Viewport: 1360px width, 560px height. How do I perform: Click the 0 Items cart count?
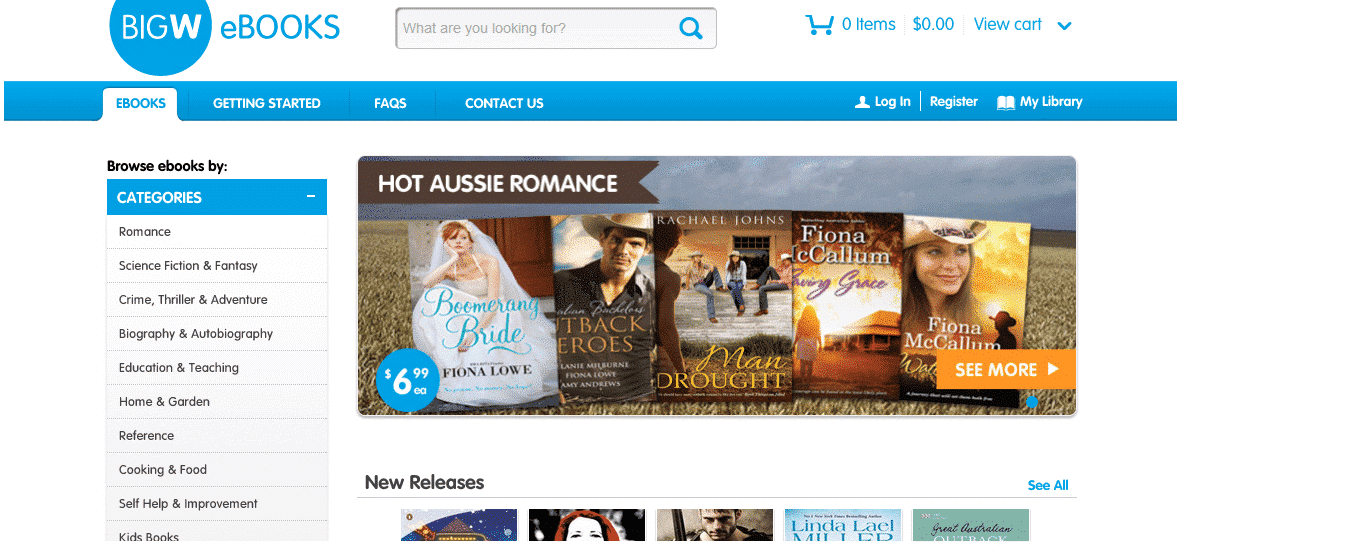[869, 25]
